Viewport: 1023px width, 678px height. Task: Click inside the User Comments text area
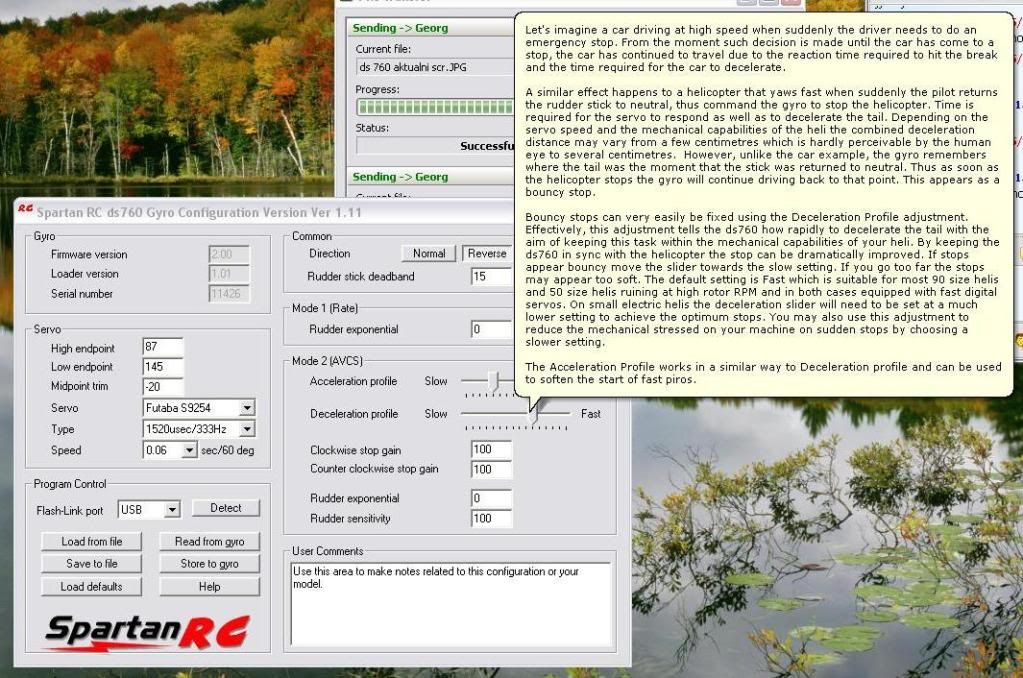click(450, 605)
